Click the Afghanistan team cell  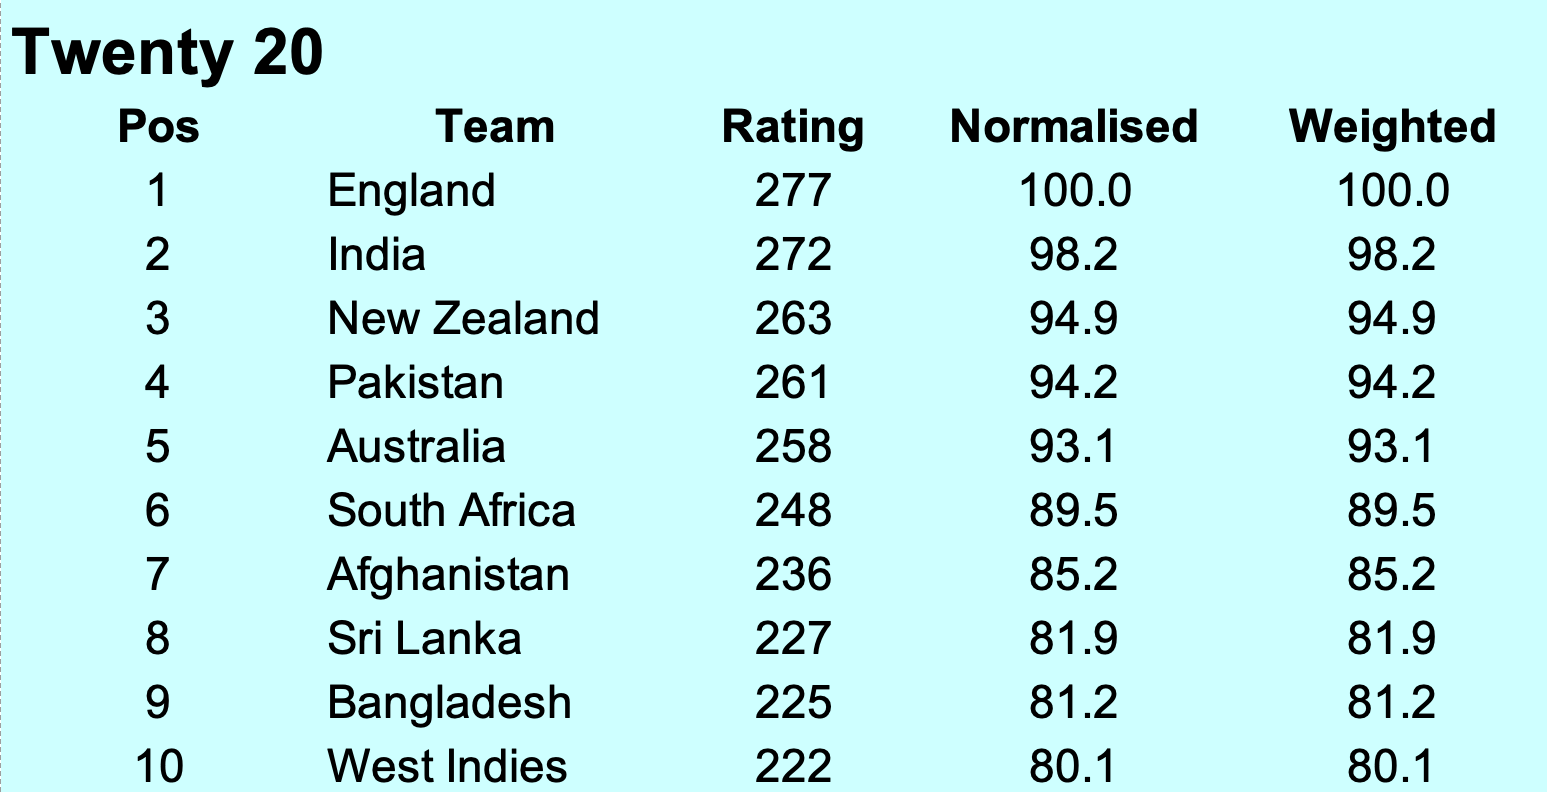coord(448,575)
